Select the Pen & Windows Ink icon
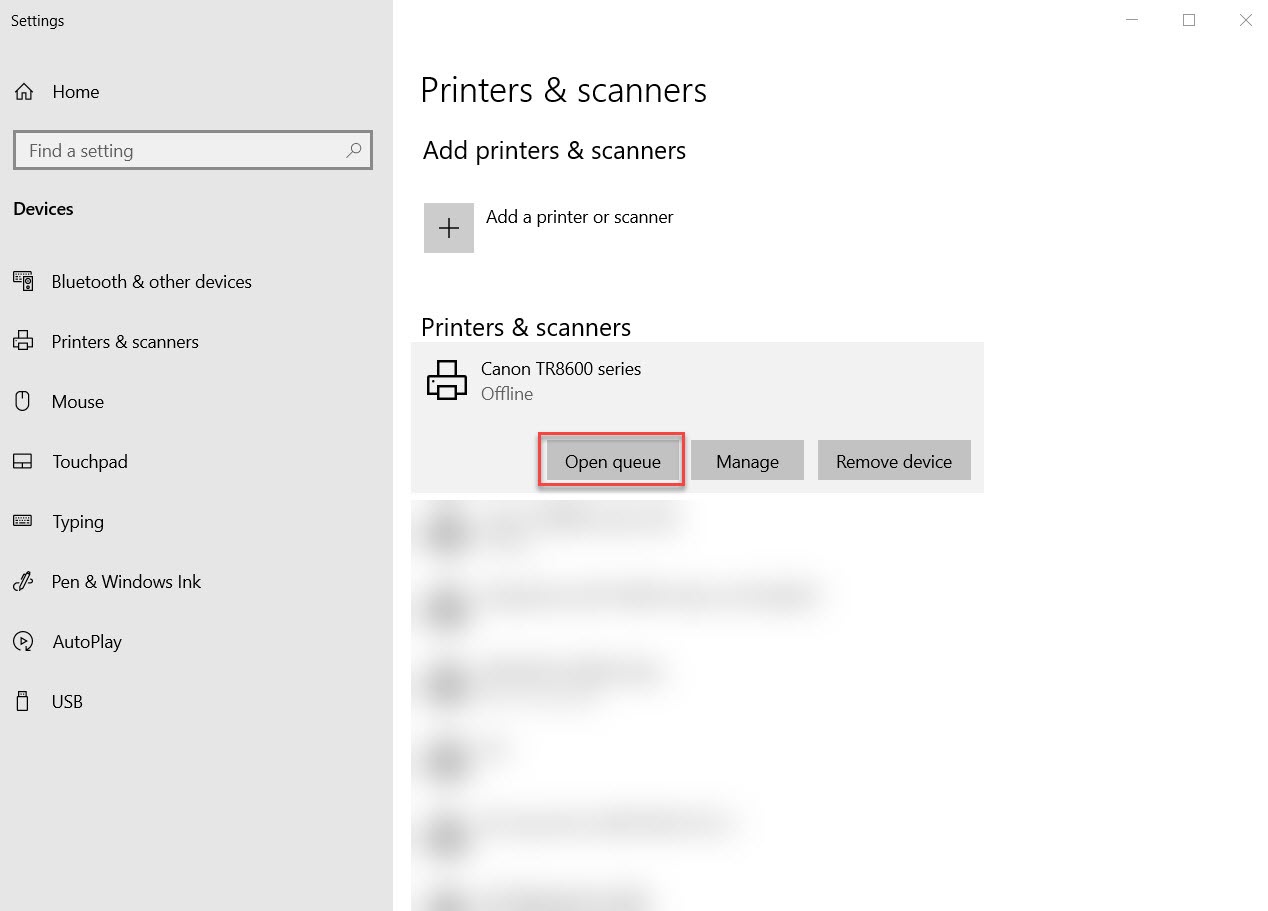The image size is (1268, 911). tap(22, 581)
